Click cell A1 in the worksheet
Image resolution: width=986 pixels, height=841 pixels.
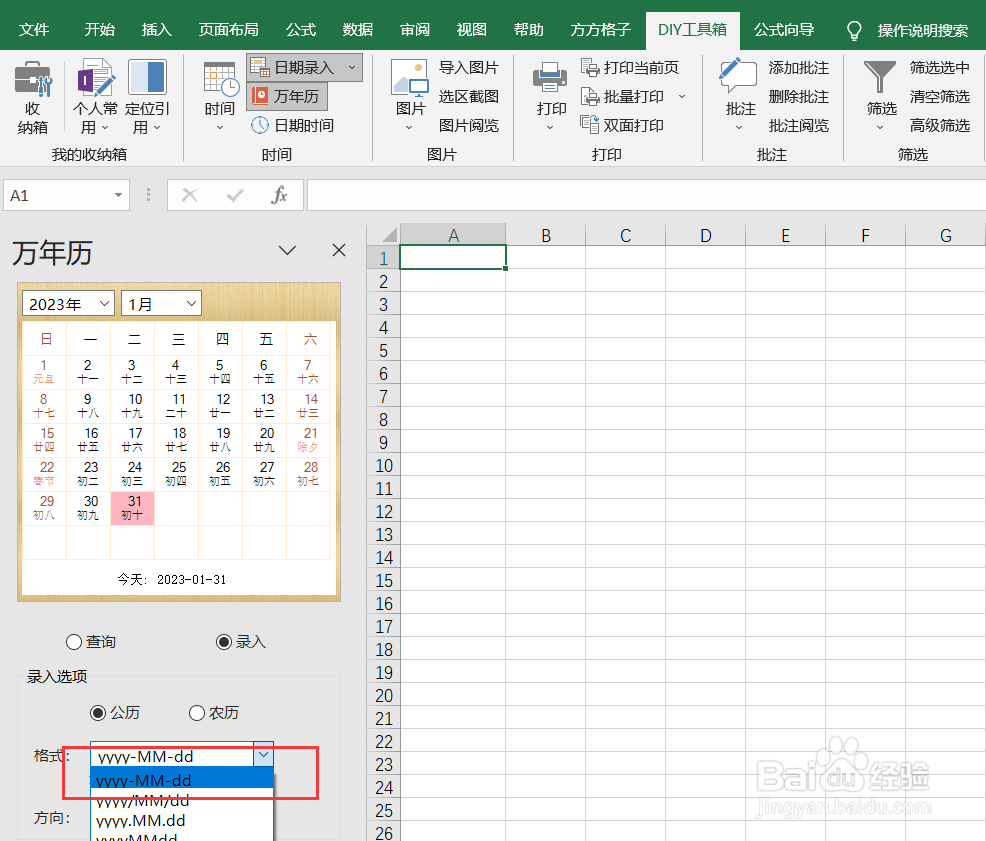click(453, 257)
